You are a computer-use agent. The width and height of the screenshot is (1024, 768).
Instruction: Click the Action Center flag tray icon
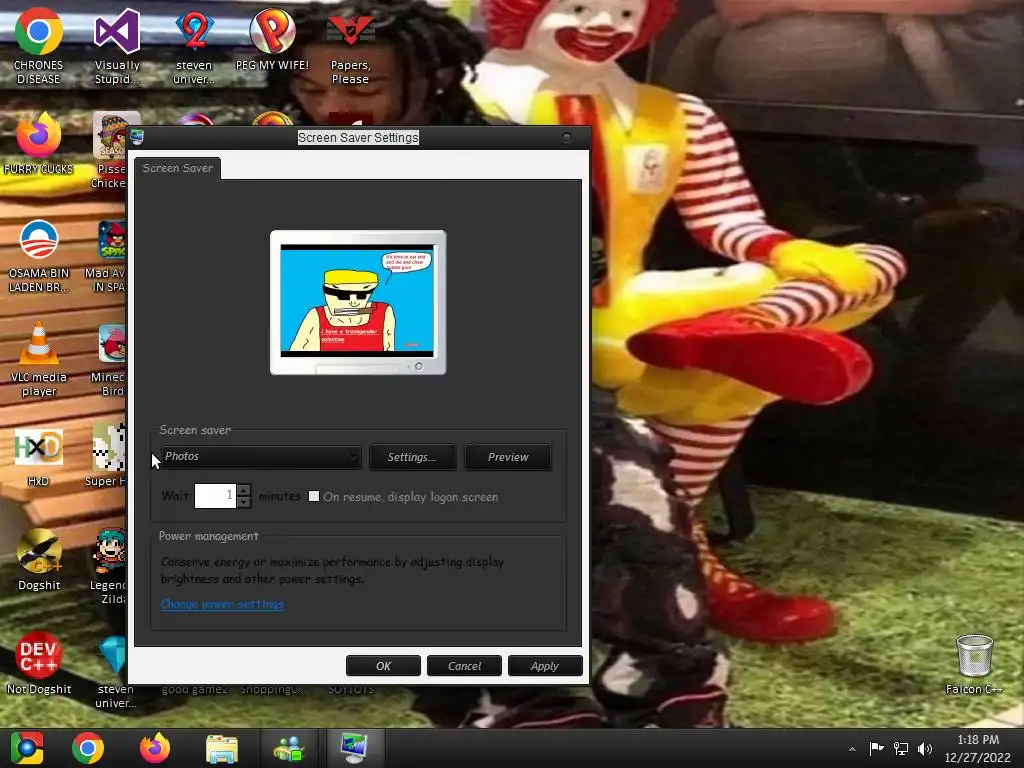876,749
